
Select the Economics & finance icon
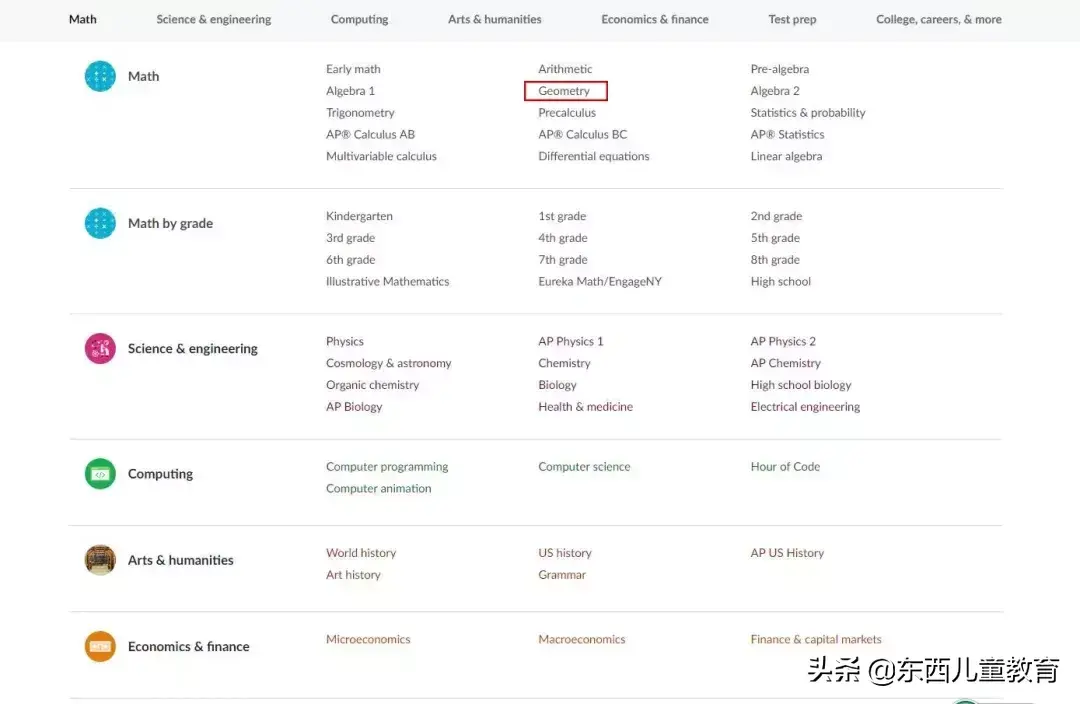point(99,646)
